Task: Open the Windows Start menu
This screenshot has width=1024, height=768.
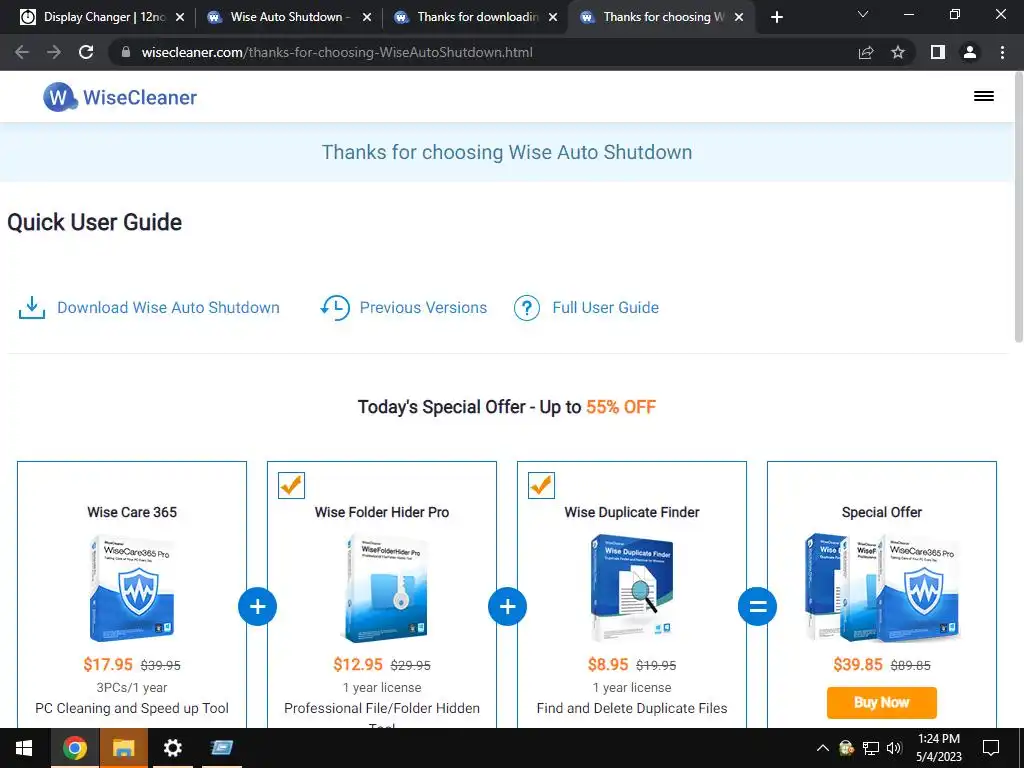Action: point(24,748)
